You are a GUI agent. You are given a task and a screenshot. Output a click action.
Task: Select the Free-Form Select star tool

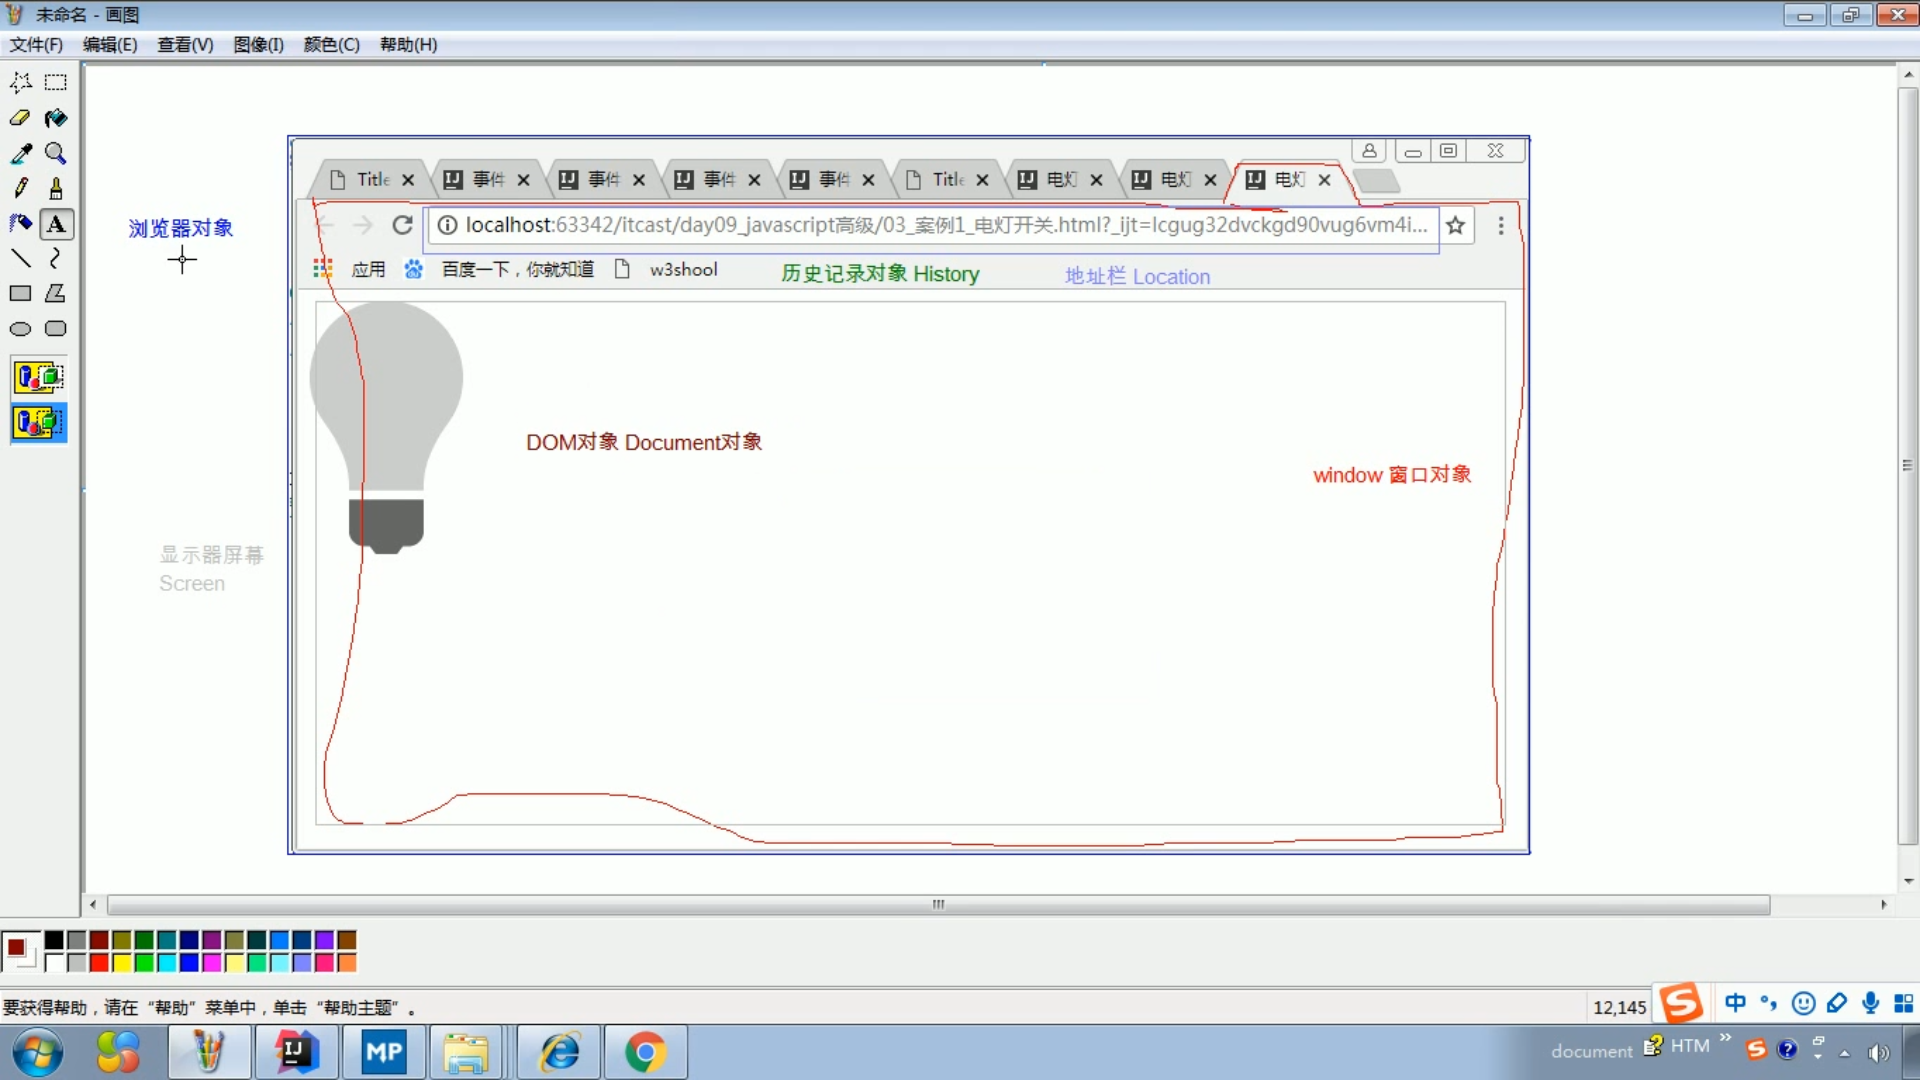coord(20,82)
